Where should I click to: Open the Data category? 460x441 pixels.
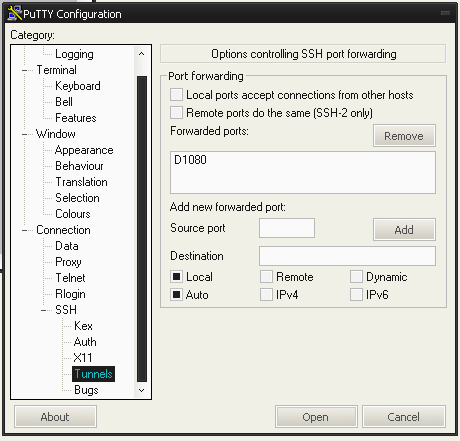pos(67,246)
